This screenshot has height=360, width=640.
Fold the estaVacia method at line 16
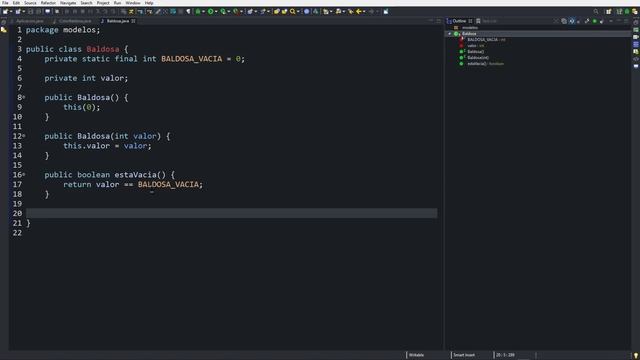[x=24, y=174]
